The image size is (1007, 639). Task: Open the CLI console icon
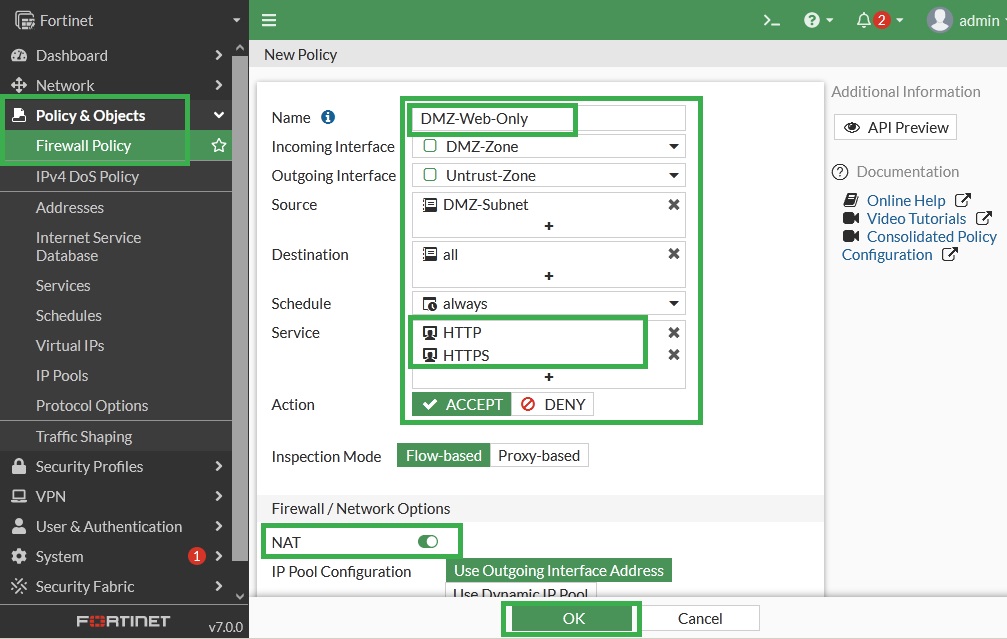(771, 21)
